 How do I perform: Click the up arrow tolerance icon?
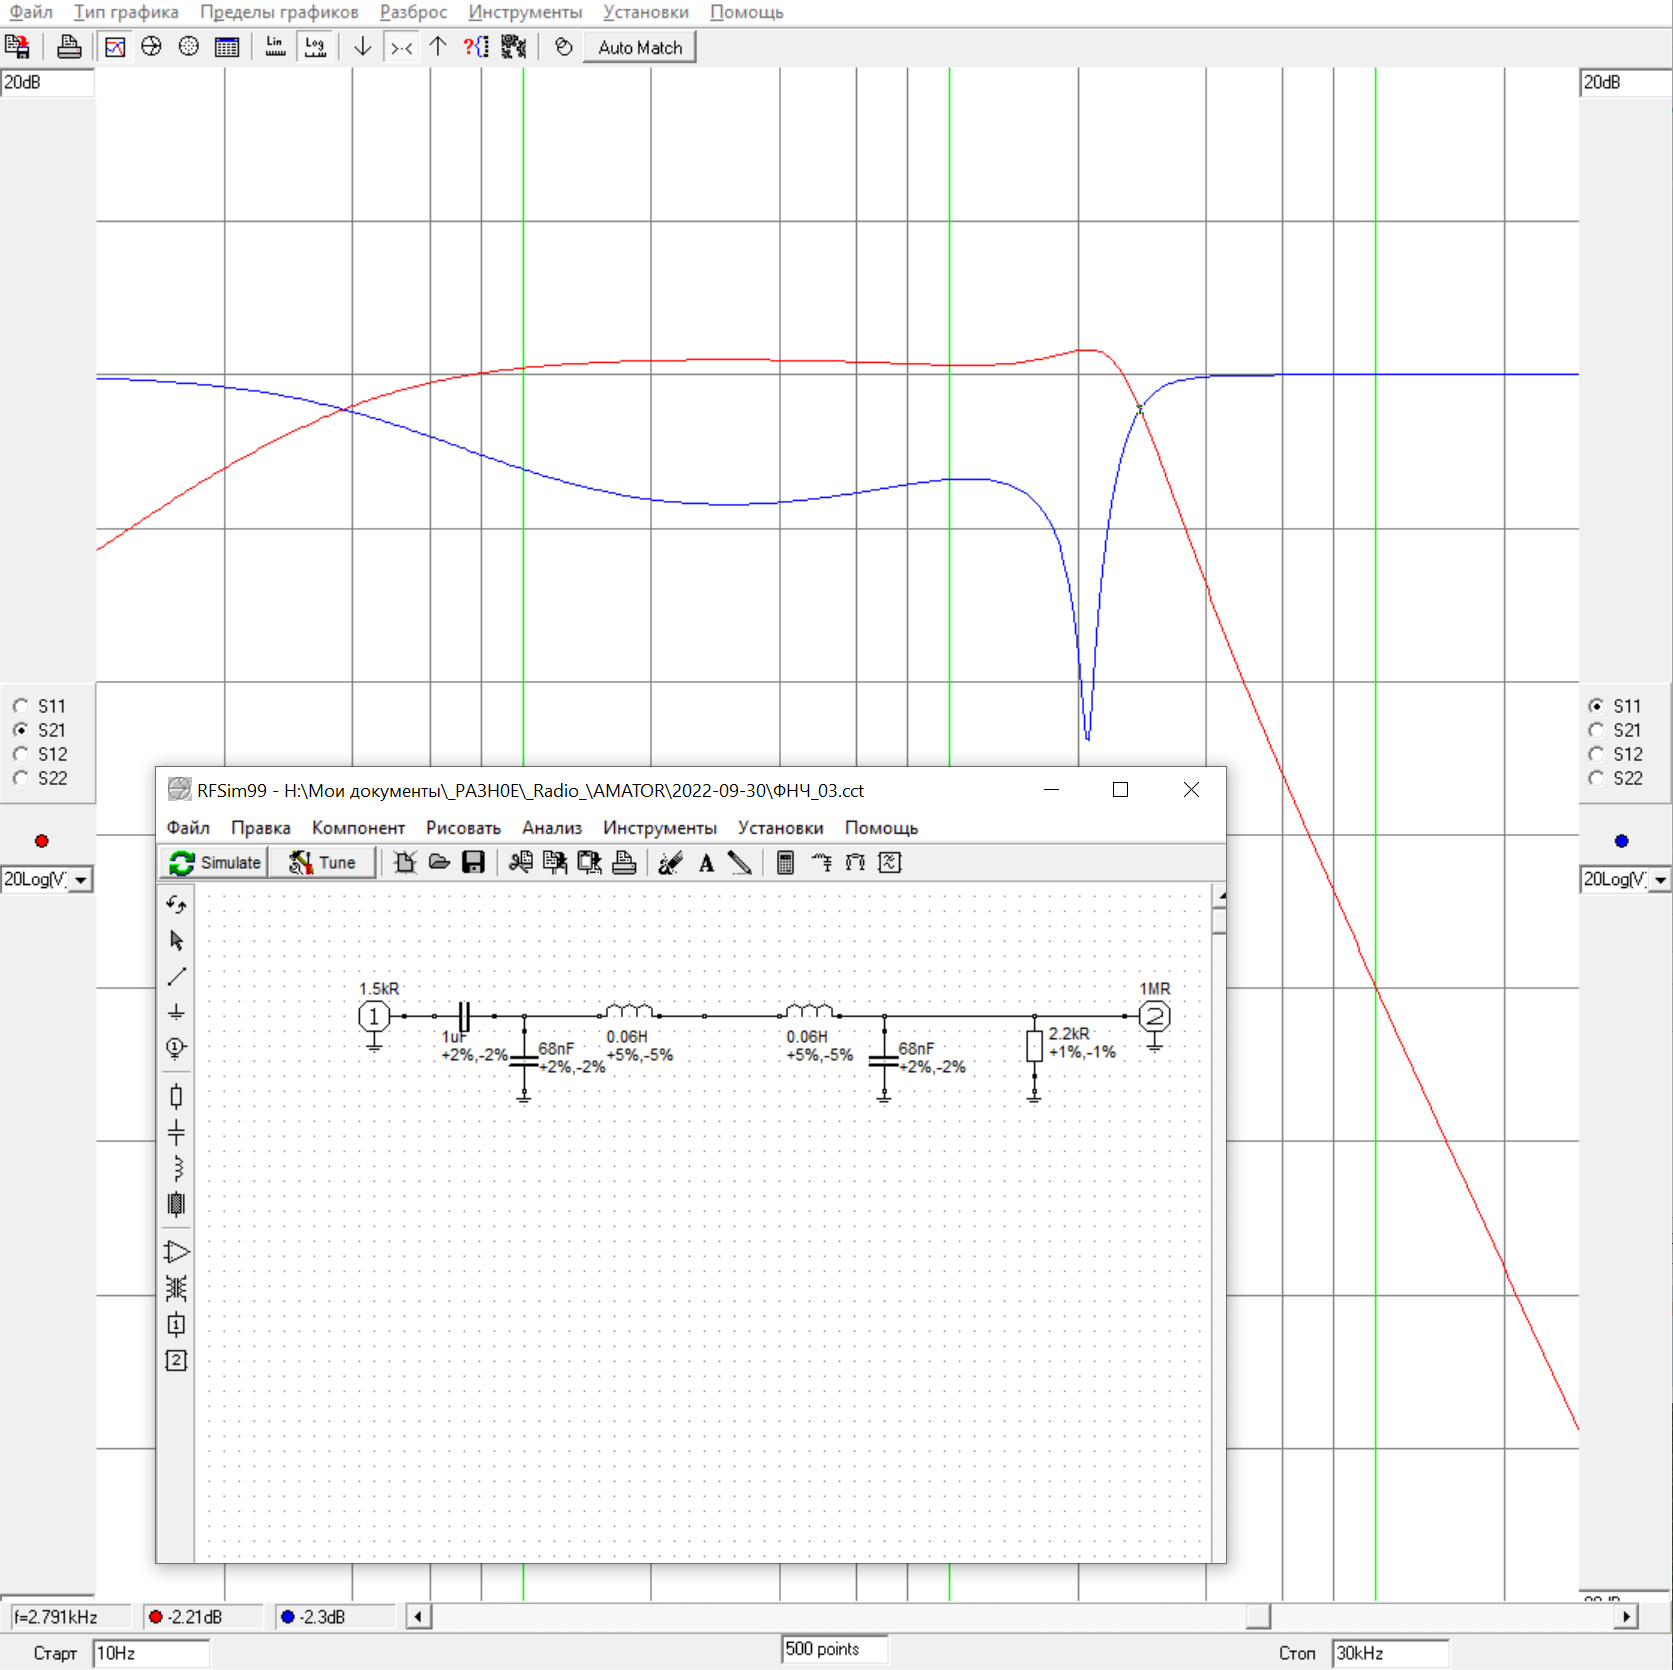(x=438, y=47)
